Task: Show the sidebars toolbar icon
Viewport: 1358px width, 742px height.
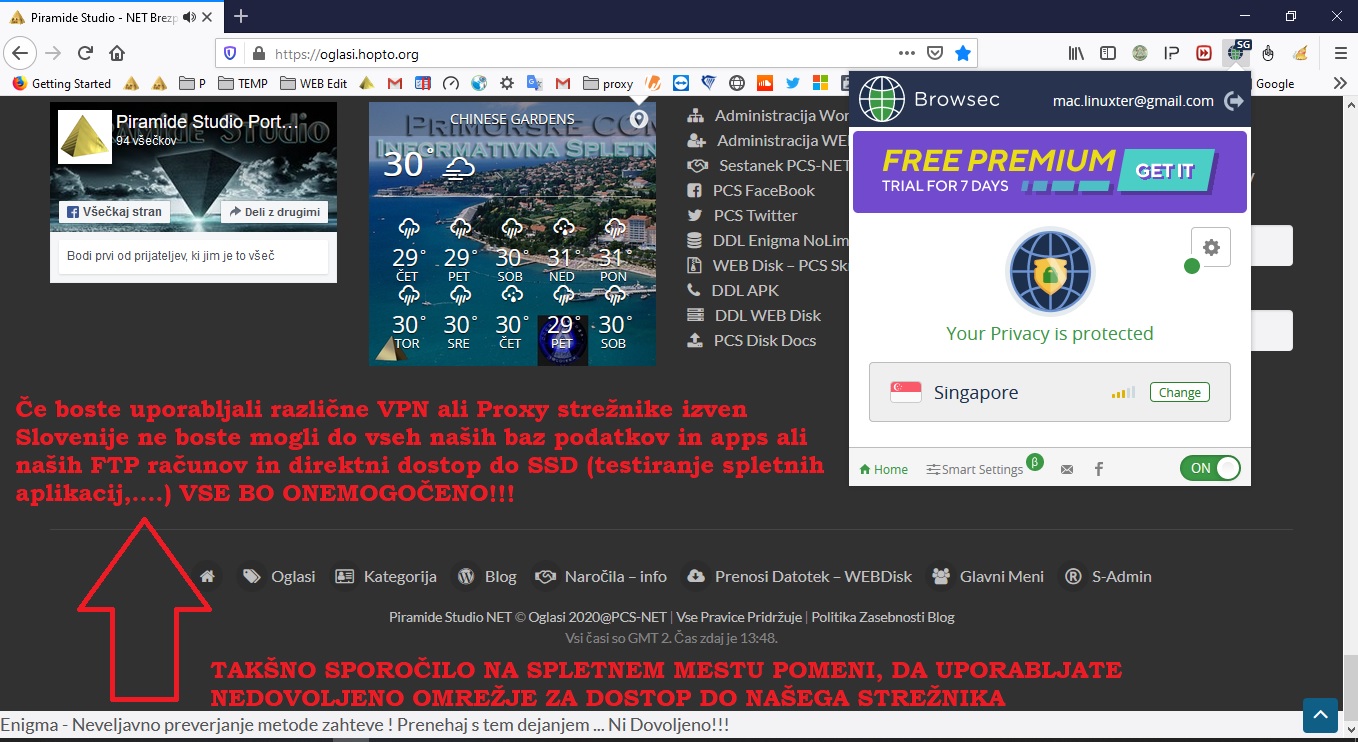Action: click(1108, 53)
